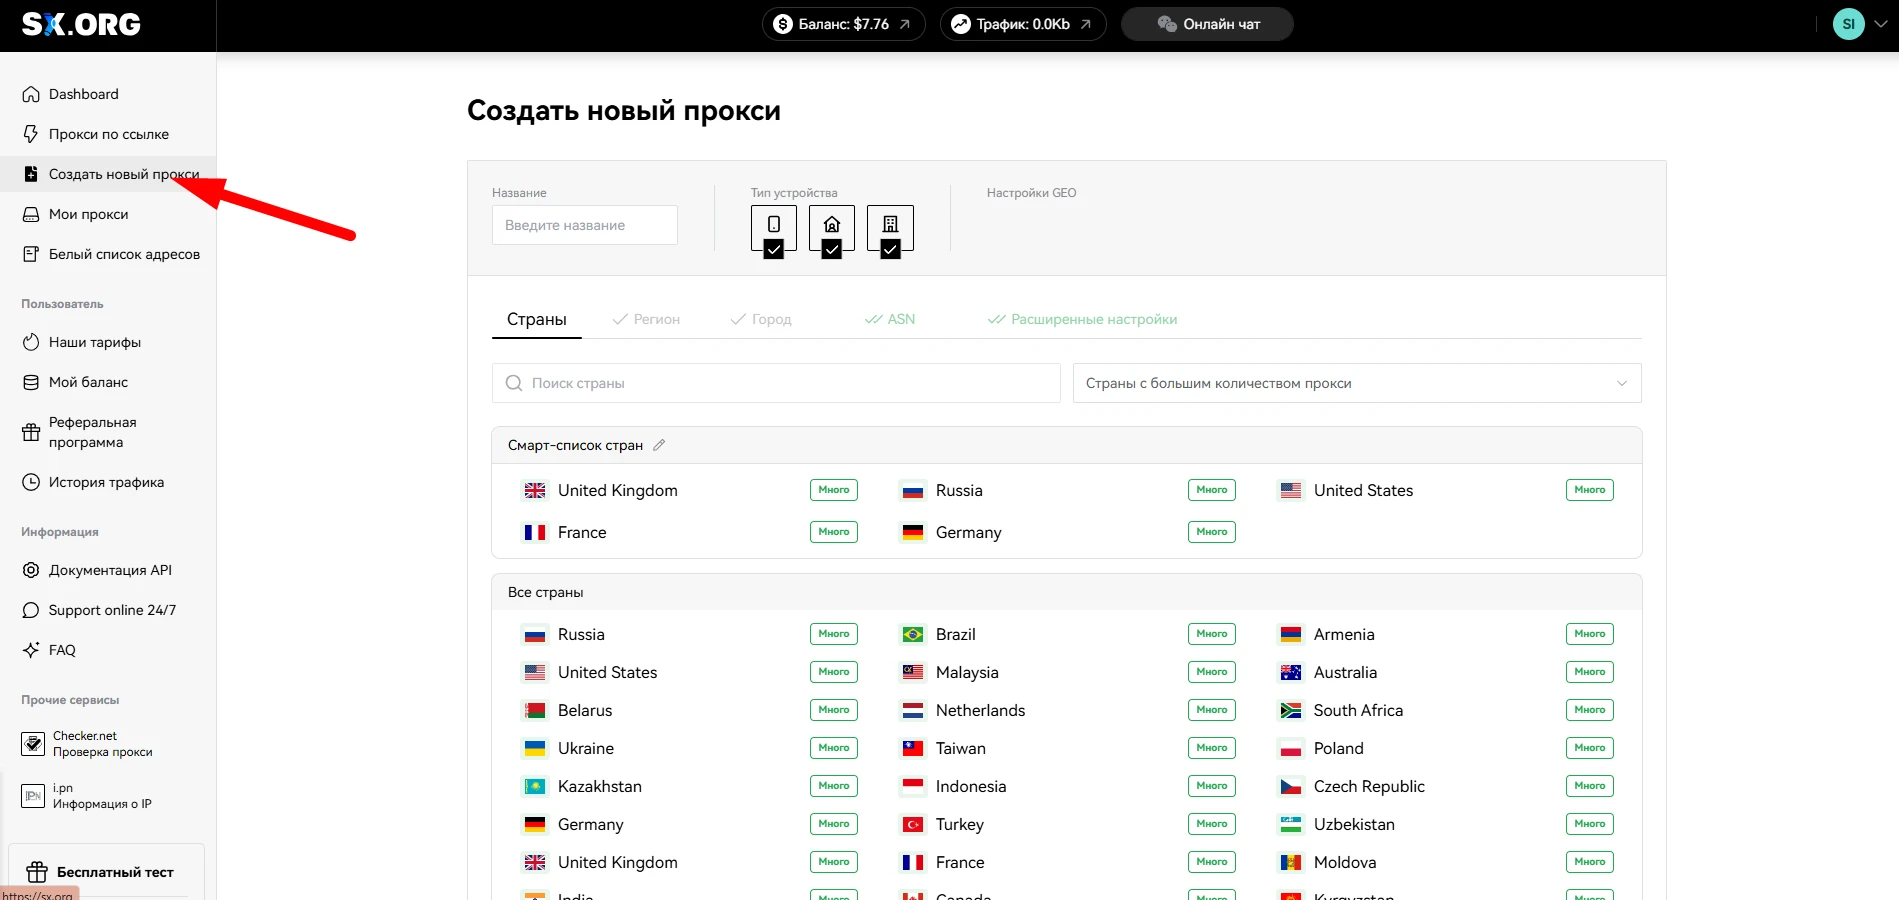Image resolution: width=1899 pixels, height=900 pixels.
Task: Click Много badge next to Brazil
Action: point(1212,634)
